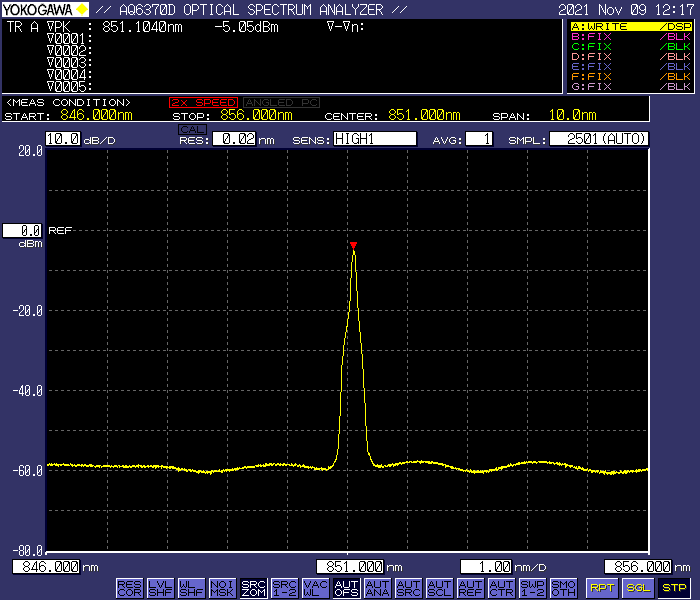Select the AUT SCL auto scale icon
Screen dimensions: 700x600
click(x=439, y=588)
